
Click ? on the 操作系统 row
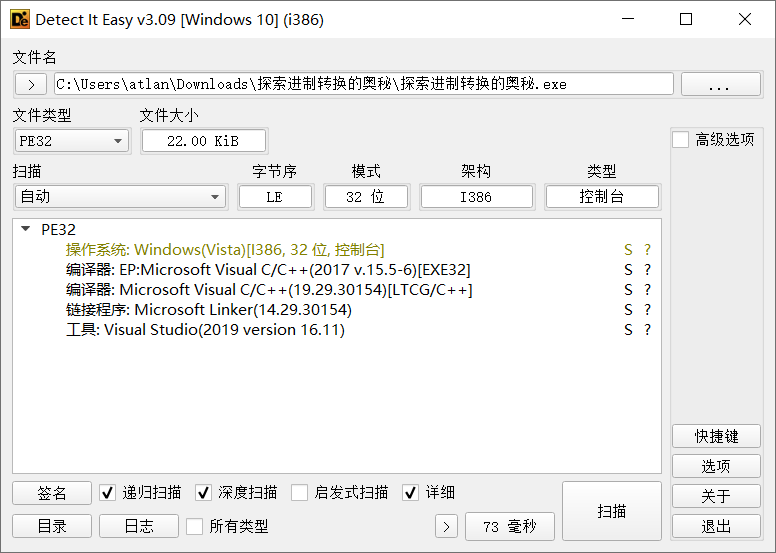647,250
